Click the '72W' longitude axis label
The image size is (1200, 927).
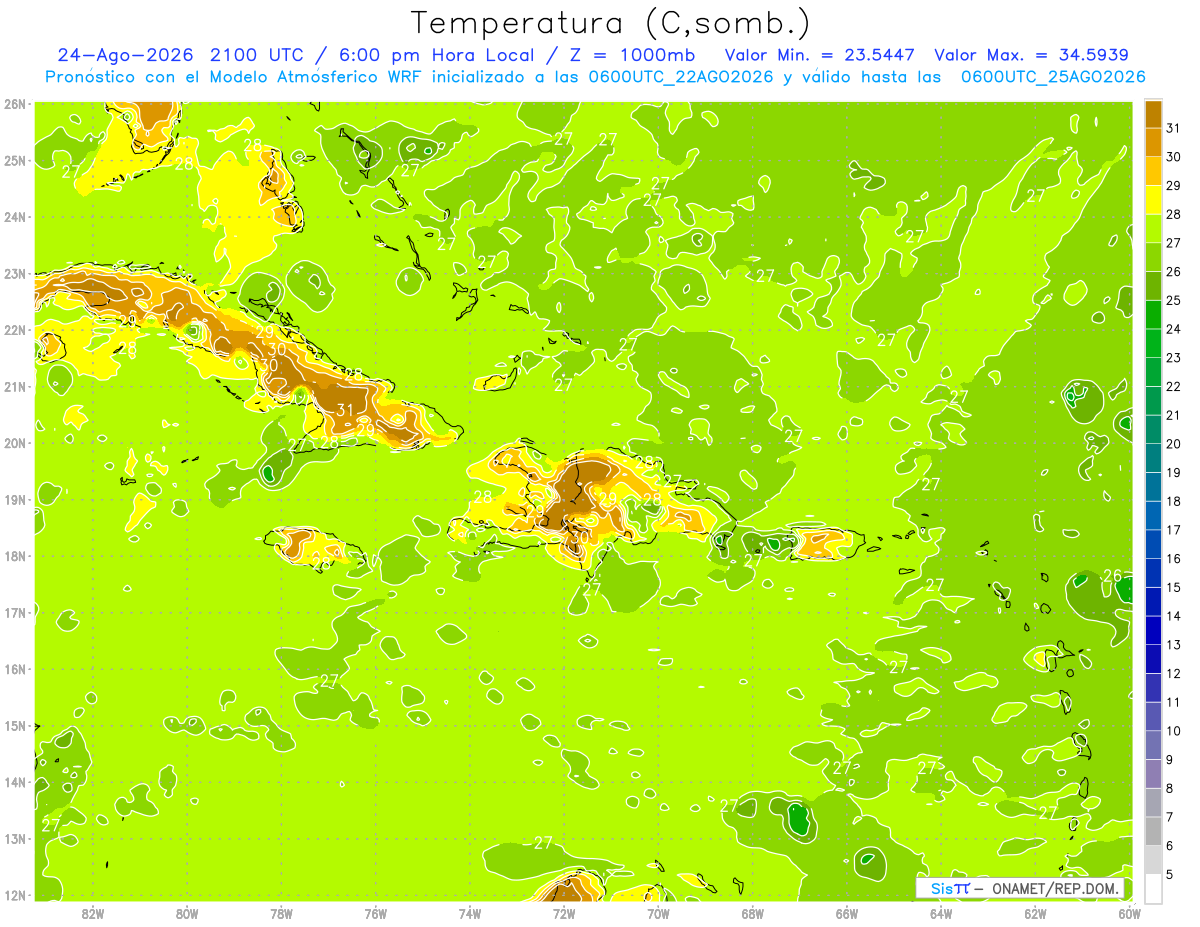pos(564,913)
